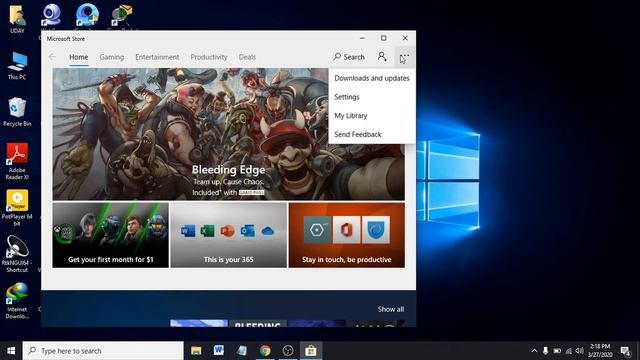640x360 pixels.
Task: Go back with the back arrow
Action: click(x=52, y=57)
